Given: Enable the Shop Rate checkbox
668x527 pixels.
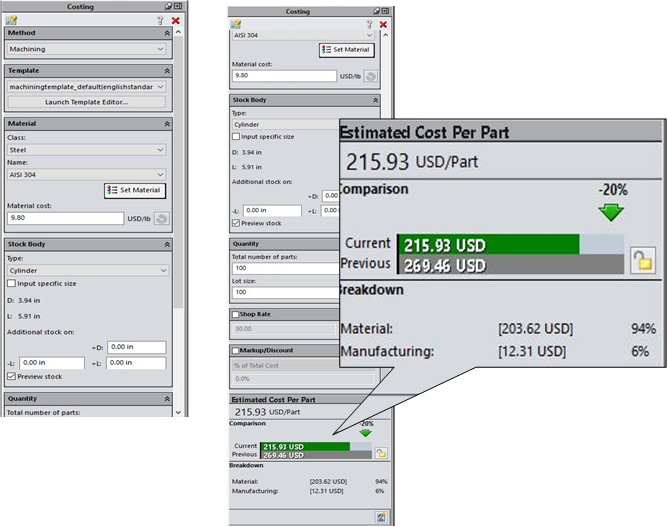Looking at the screenshot, I should point(236,314).
